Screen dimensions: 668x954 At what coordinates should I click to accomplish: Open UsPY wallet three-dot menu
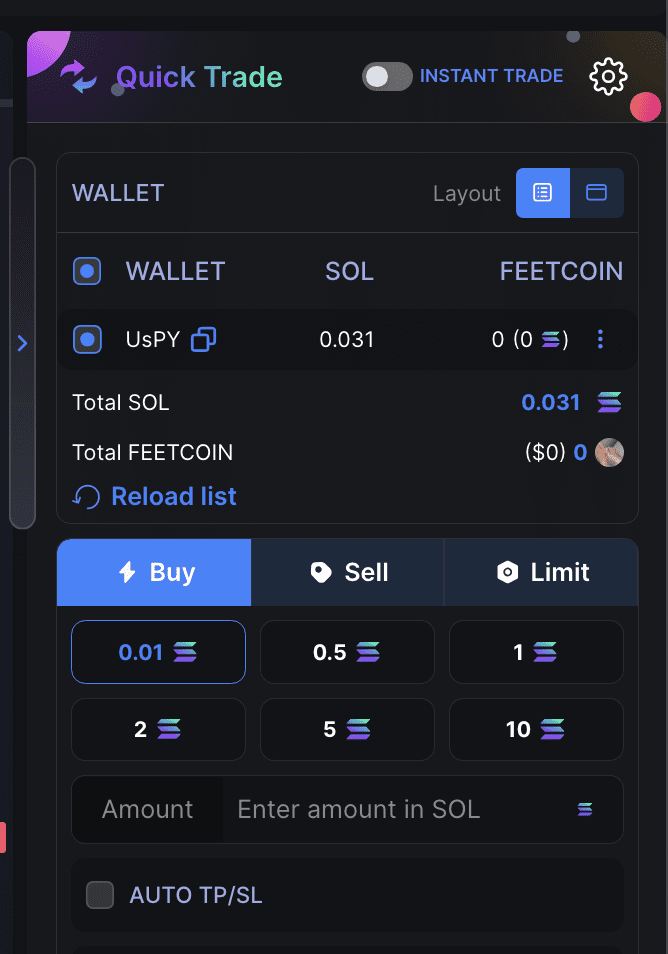click(600, 339)
